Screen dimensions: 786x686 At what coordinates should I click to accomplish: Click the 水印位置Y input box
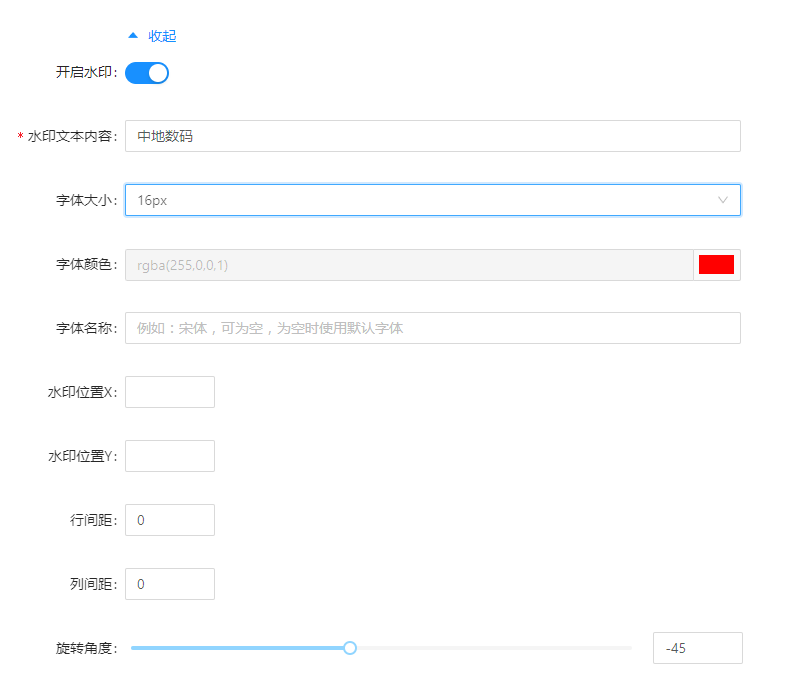[170, 456]
